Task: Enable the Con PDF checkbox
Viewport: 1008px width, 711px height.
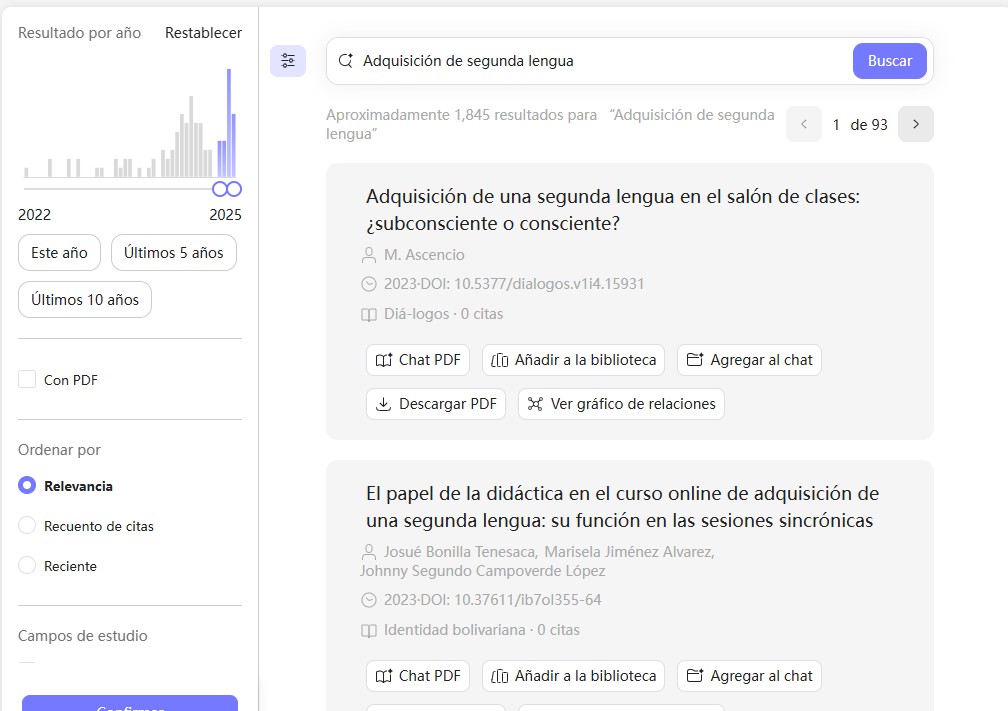Action: 27,380
